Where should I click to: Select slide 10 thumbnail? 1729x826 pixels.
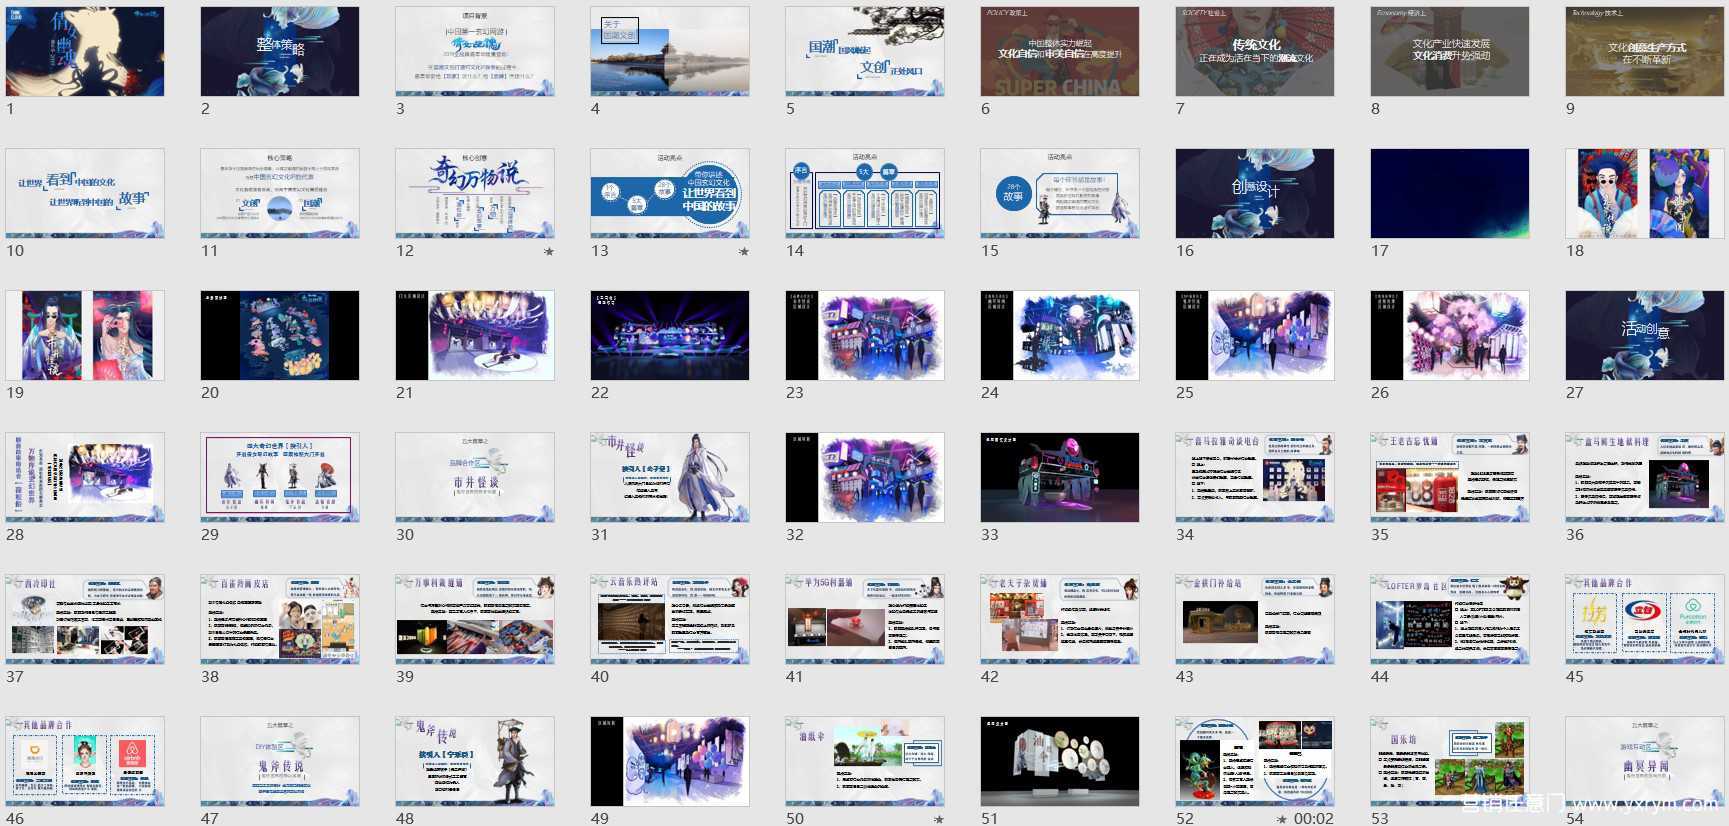(x=85, y=193)
